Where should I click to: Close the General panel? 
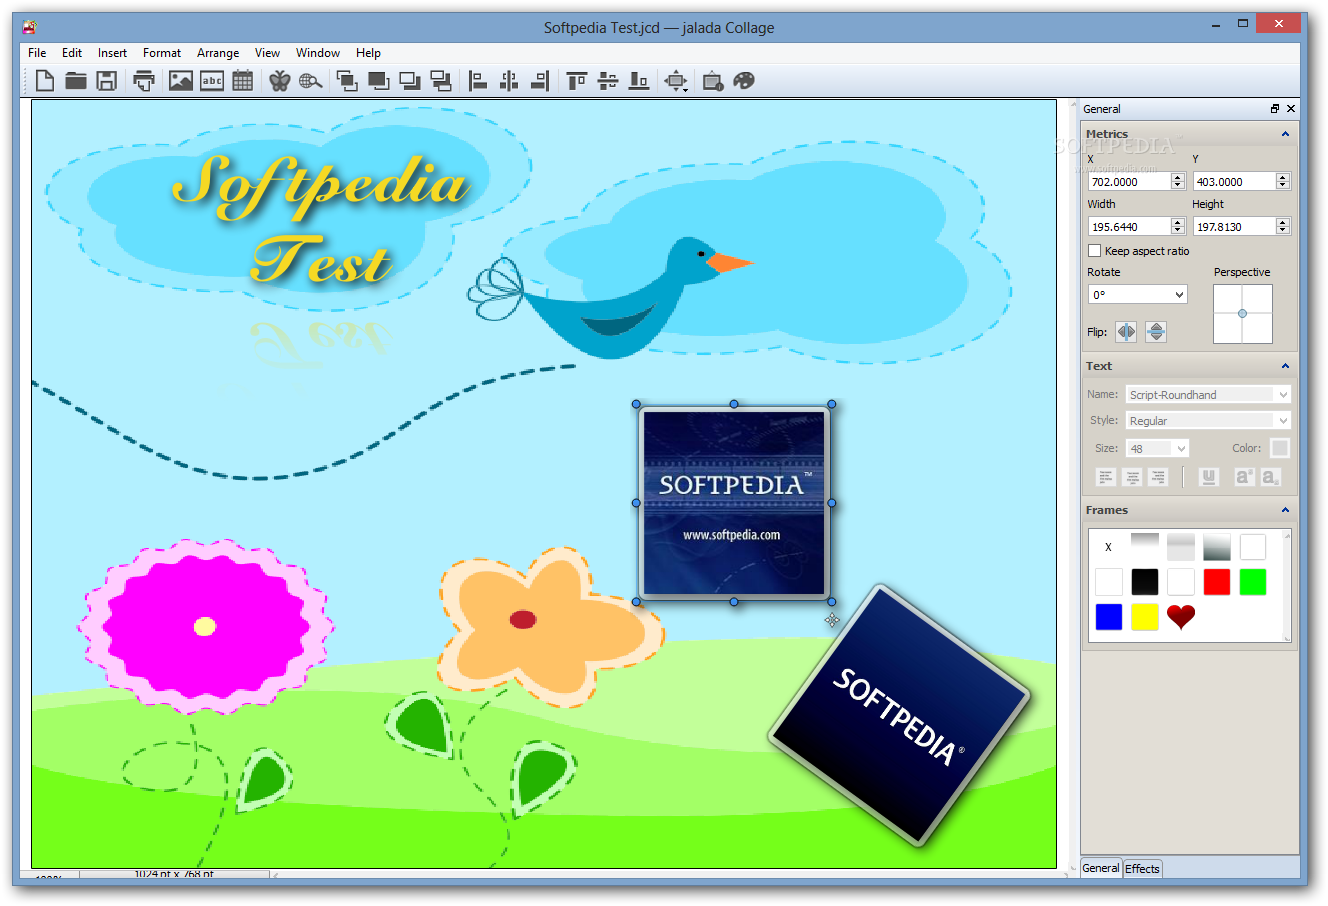(1291, 108)
